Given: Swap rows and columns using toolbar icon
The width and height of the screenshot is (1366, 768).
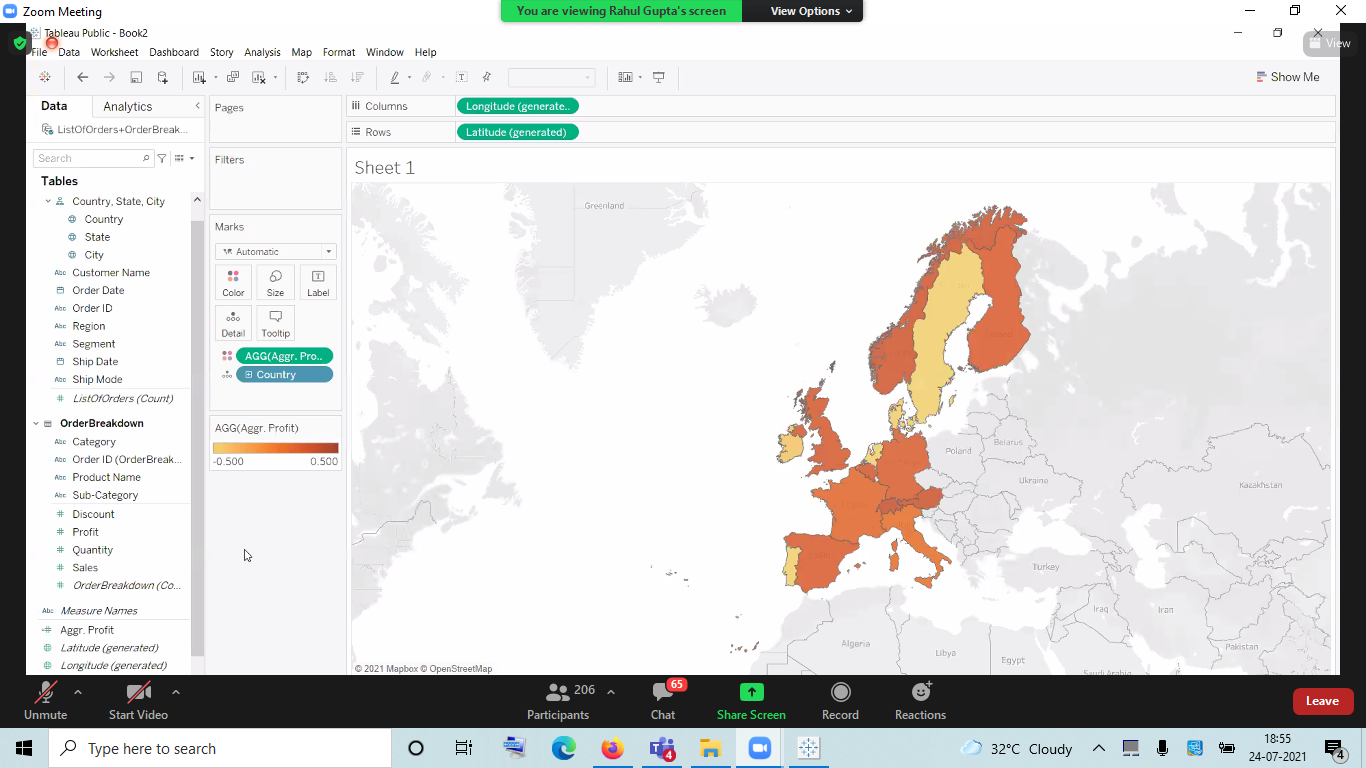Looking at the screenshot, I should [303, 78].
